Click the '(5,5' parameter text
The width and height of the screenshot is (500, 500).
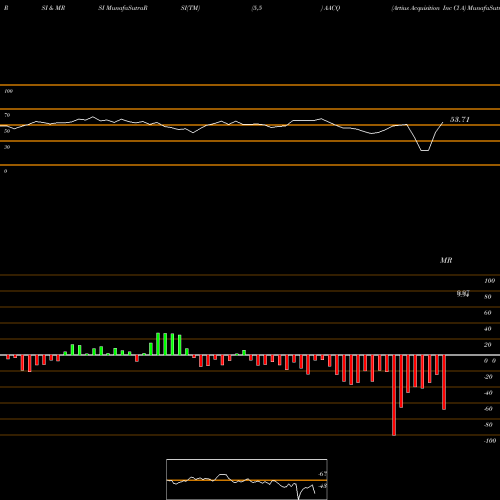[257, 8]
